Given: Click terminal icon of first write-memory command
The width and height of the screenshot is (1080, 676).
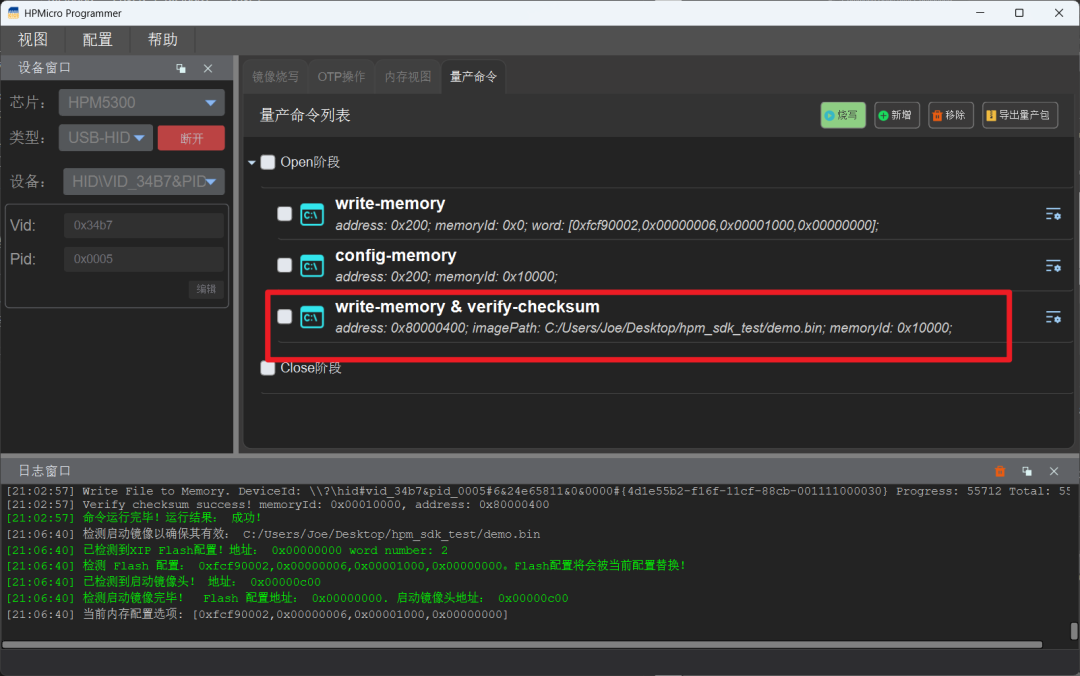Looking at the screenshot, I should (x=312, y=214).
